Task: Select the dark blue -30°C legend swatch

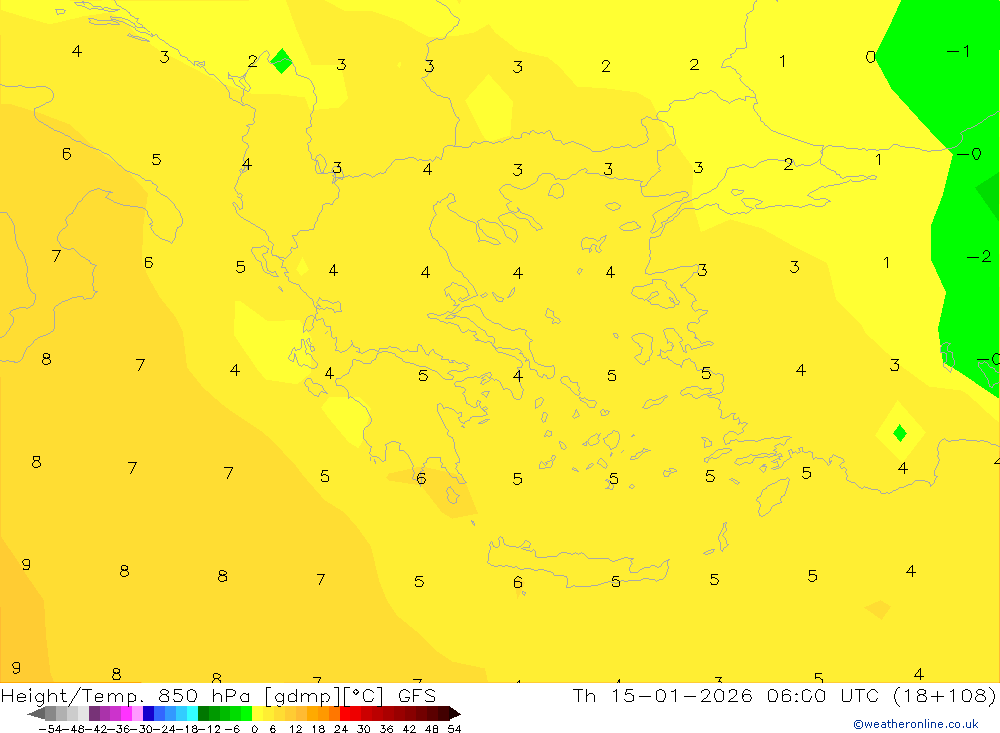Action: [x=148, y=713]
